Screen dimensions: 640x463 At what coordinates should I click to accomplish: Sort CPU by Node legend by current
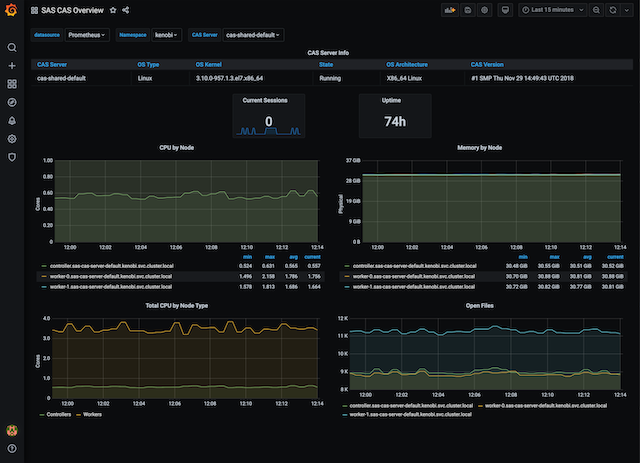coord(312,257)
